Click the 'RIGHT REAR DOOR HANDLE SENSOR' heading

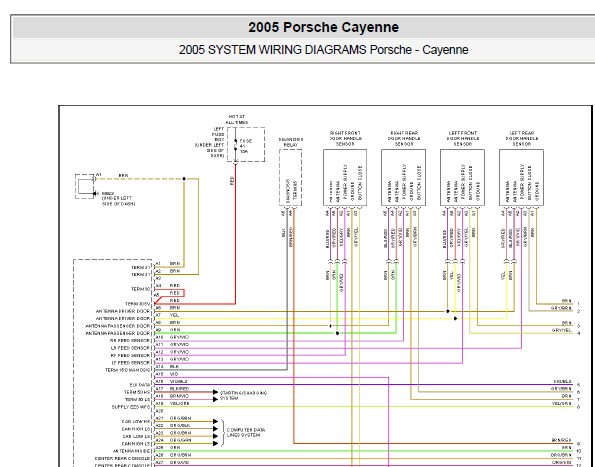(404, 138)
